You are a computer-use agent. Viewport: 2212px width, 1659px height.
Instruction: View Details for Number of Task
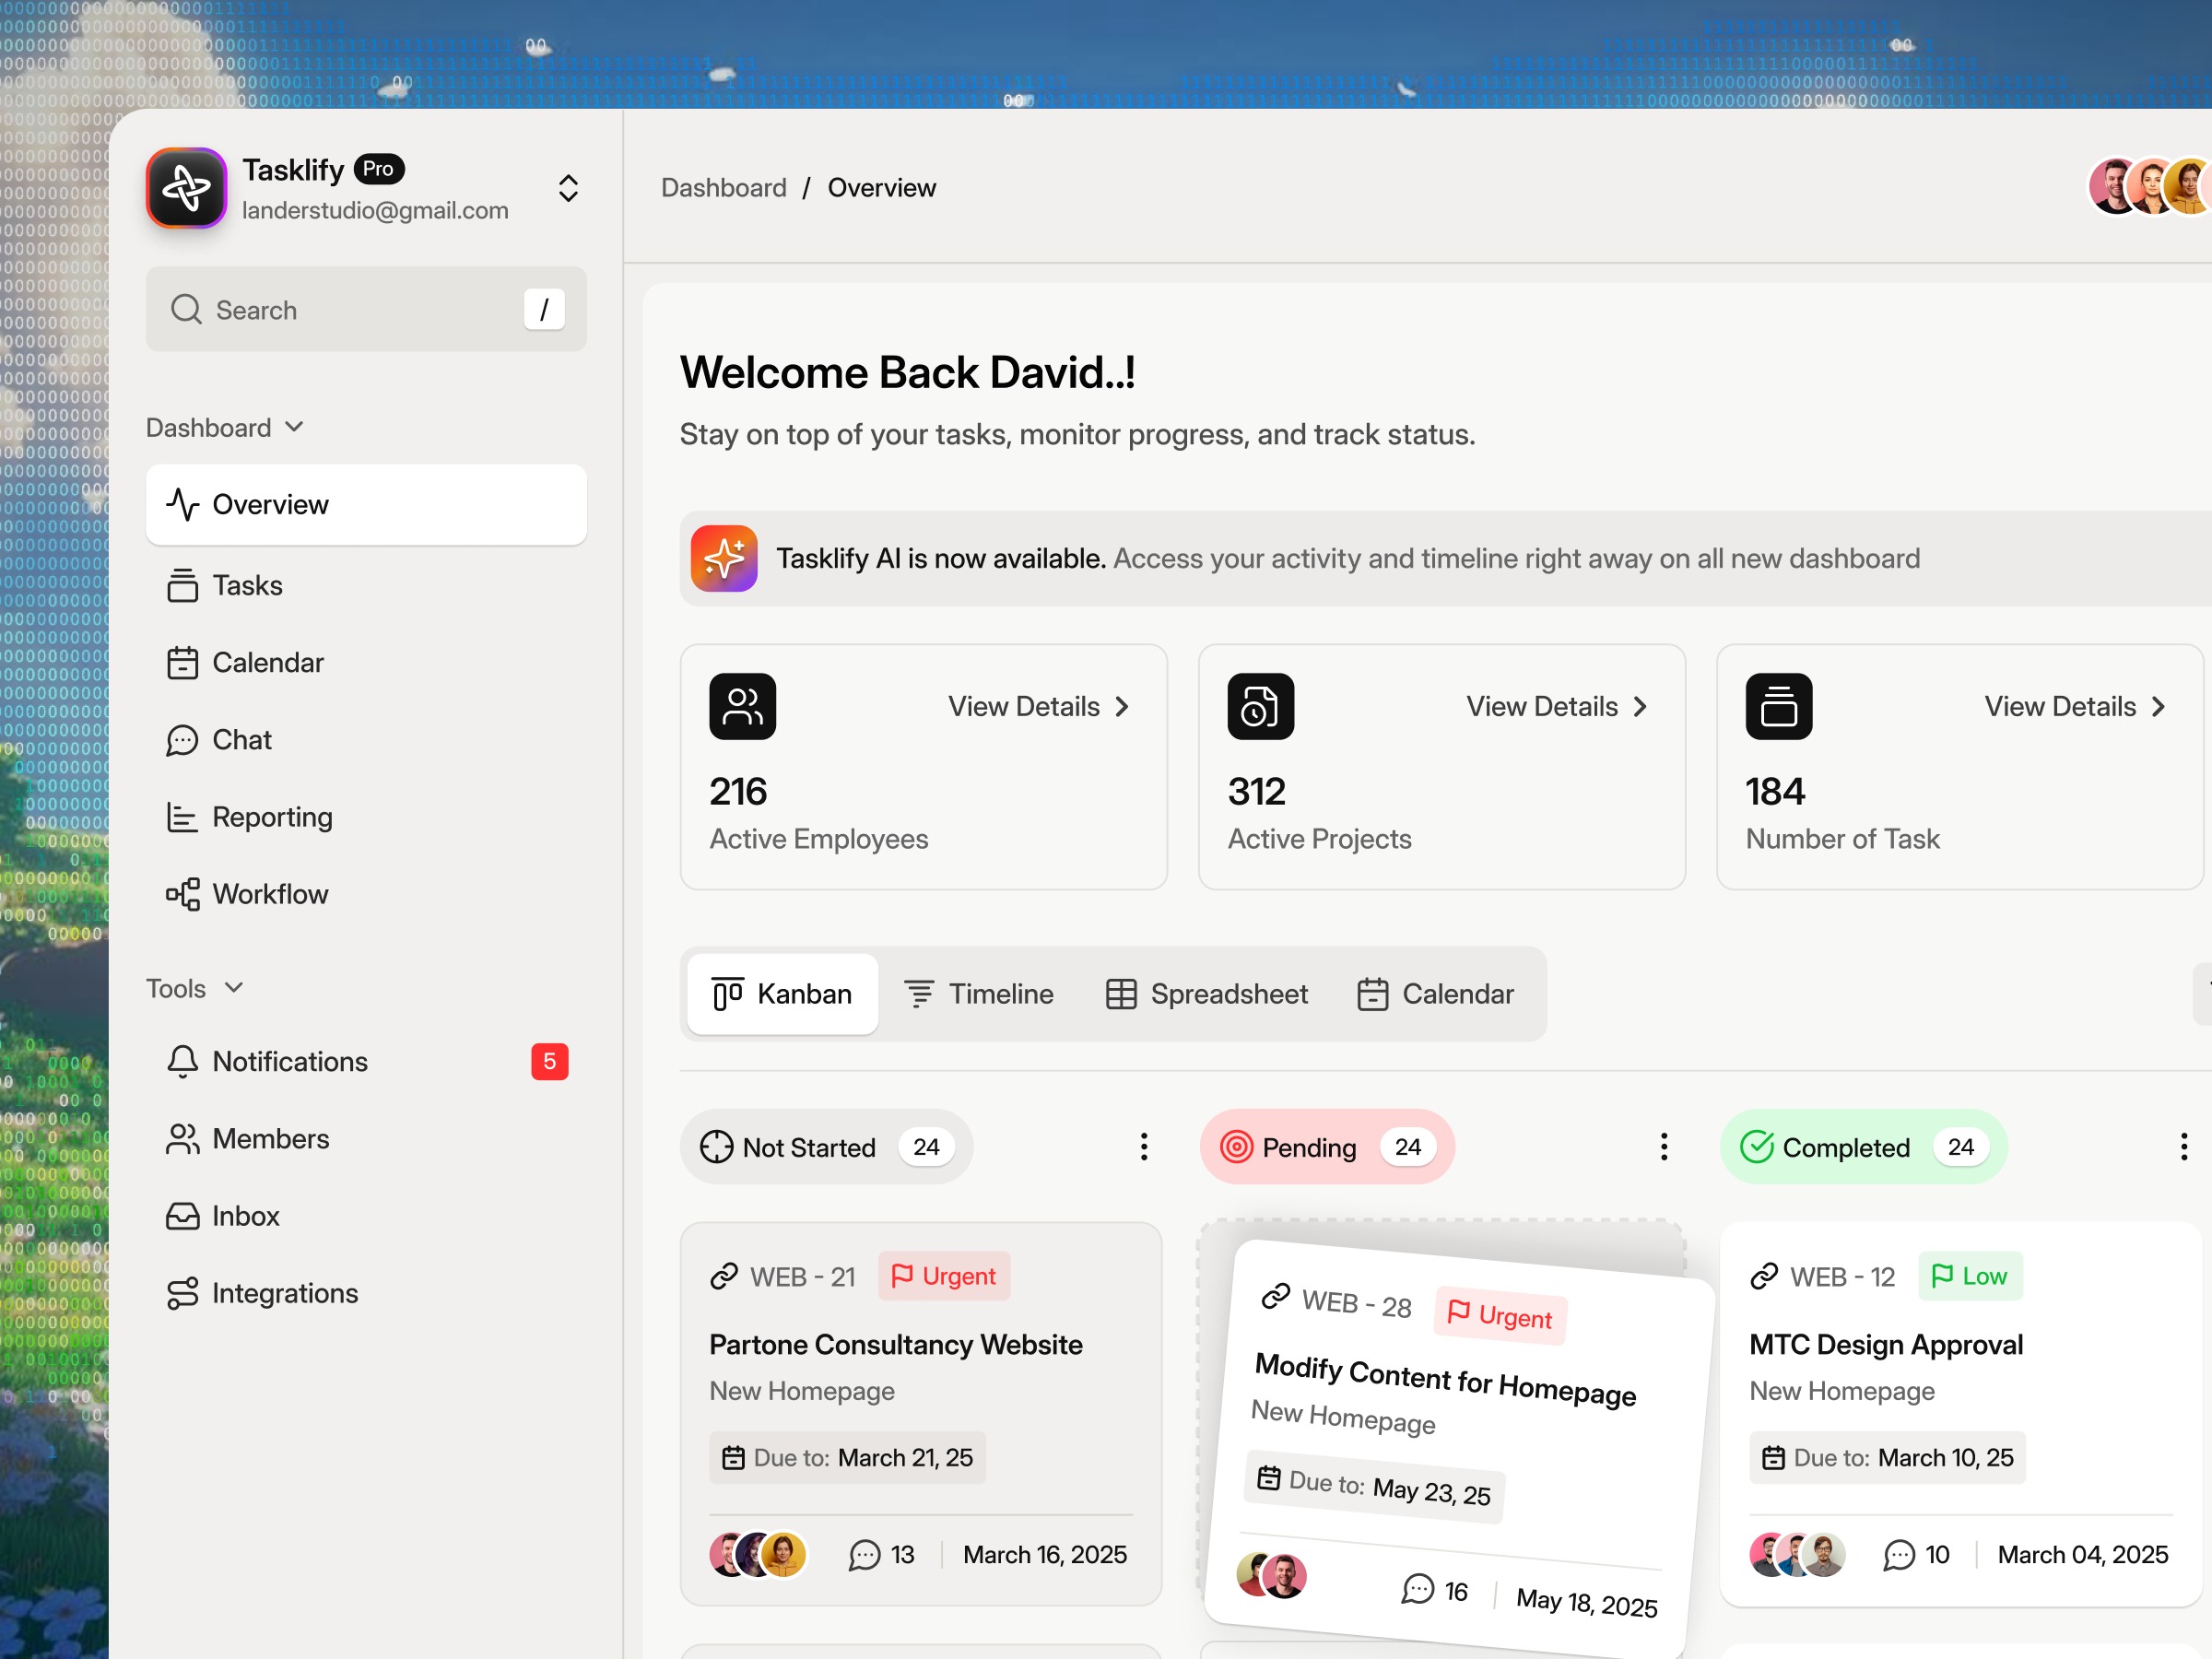(x=2075, y=706)
